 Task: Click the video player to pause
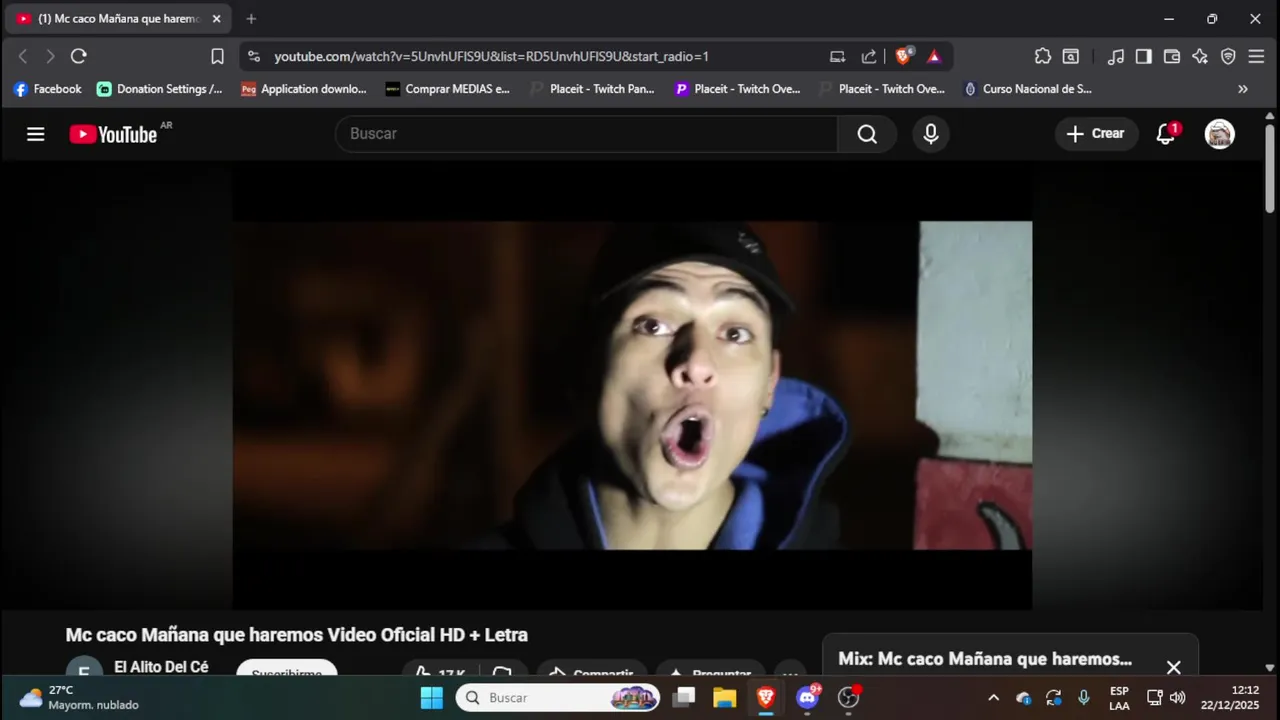(x=632, y=385)
